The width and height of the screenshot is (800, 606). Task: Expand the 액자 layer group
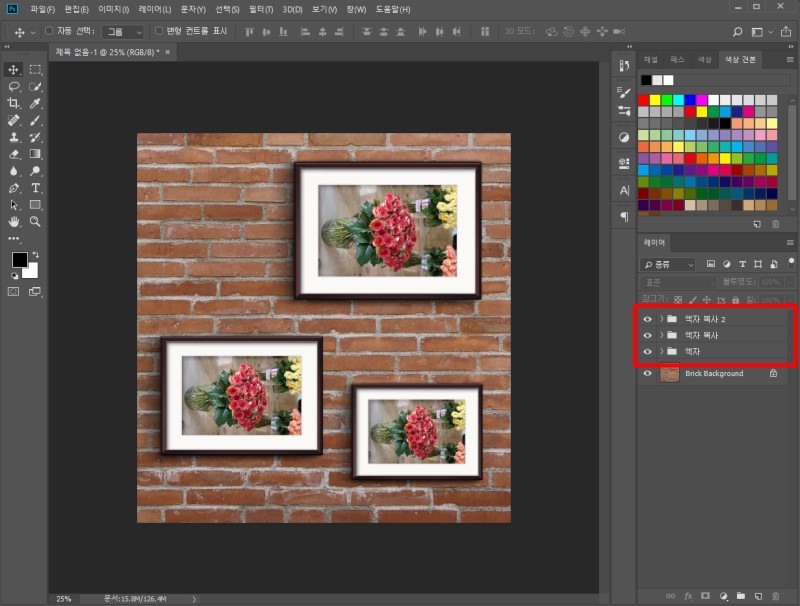coord(661,352)
